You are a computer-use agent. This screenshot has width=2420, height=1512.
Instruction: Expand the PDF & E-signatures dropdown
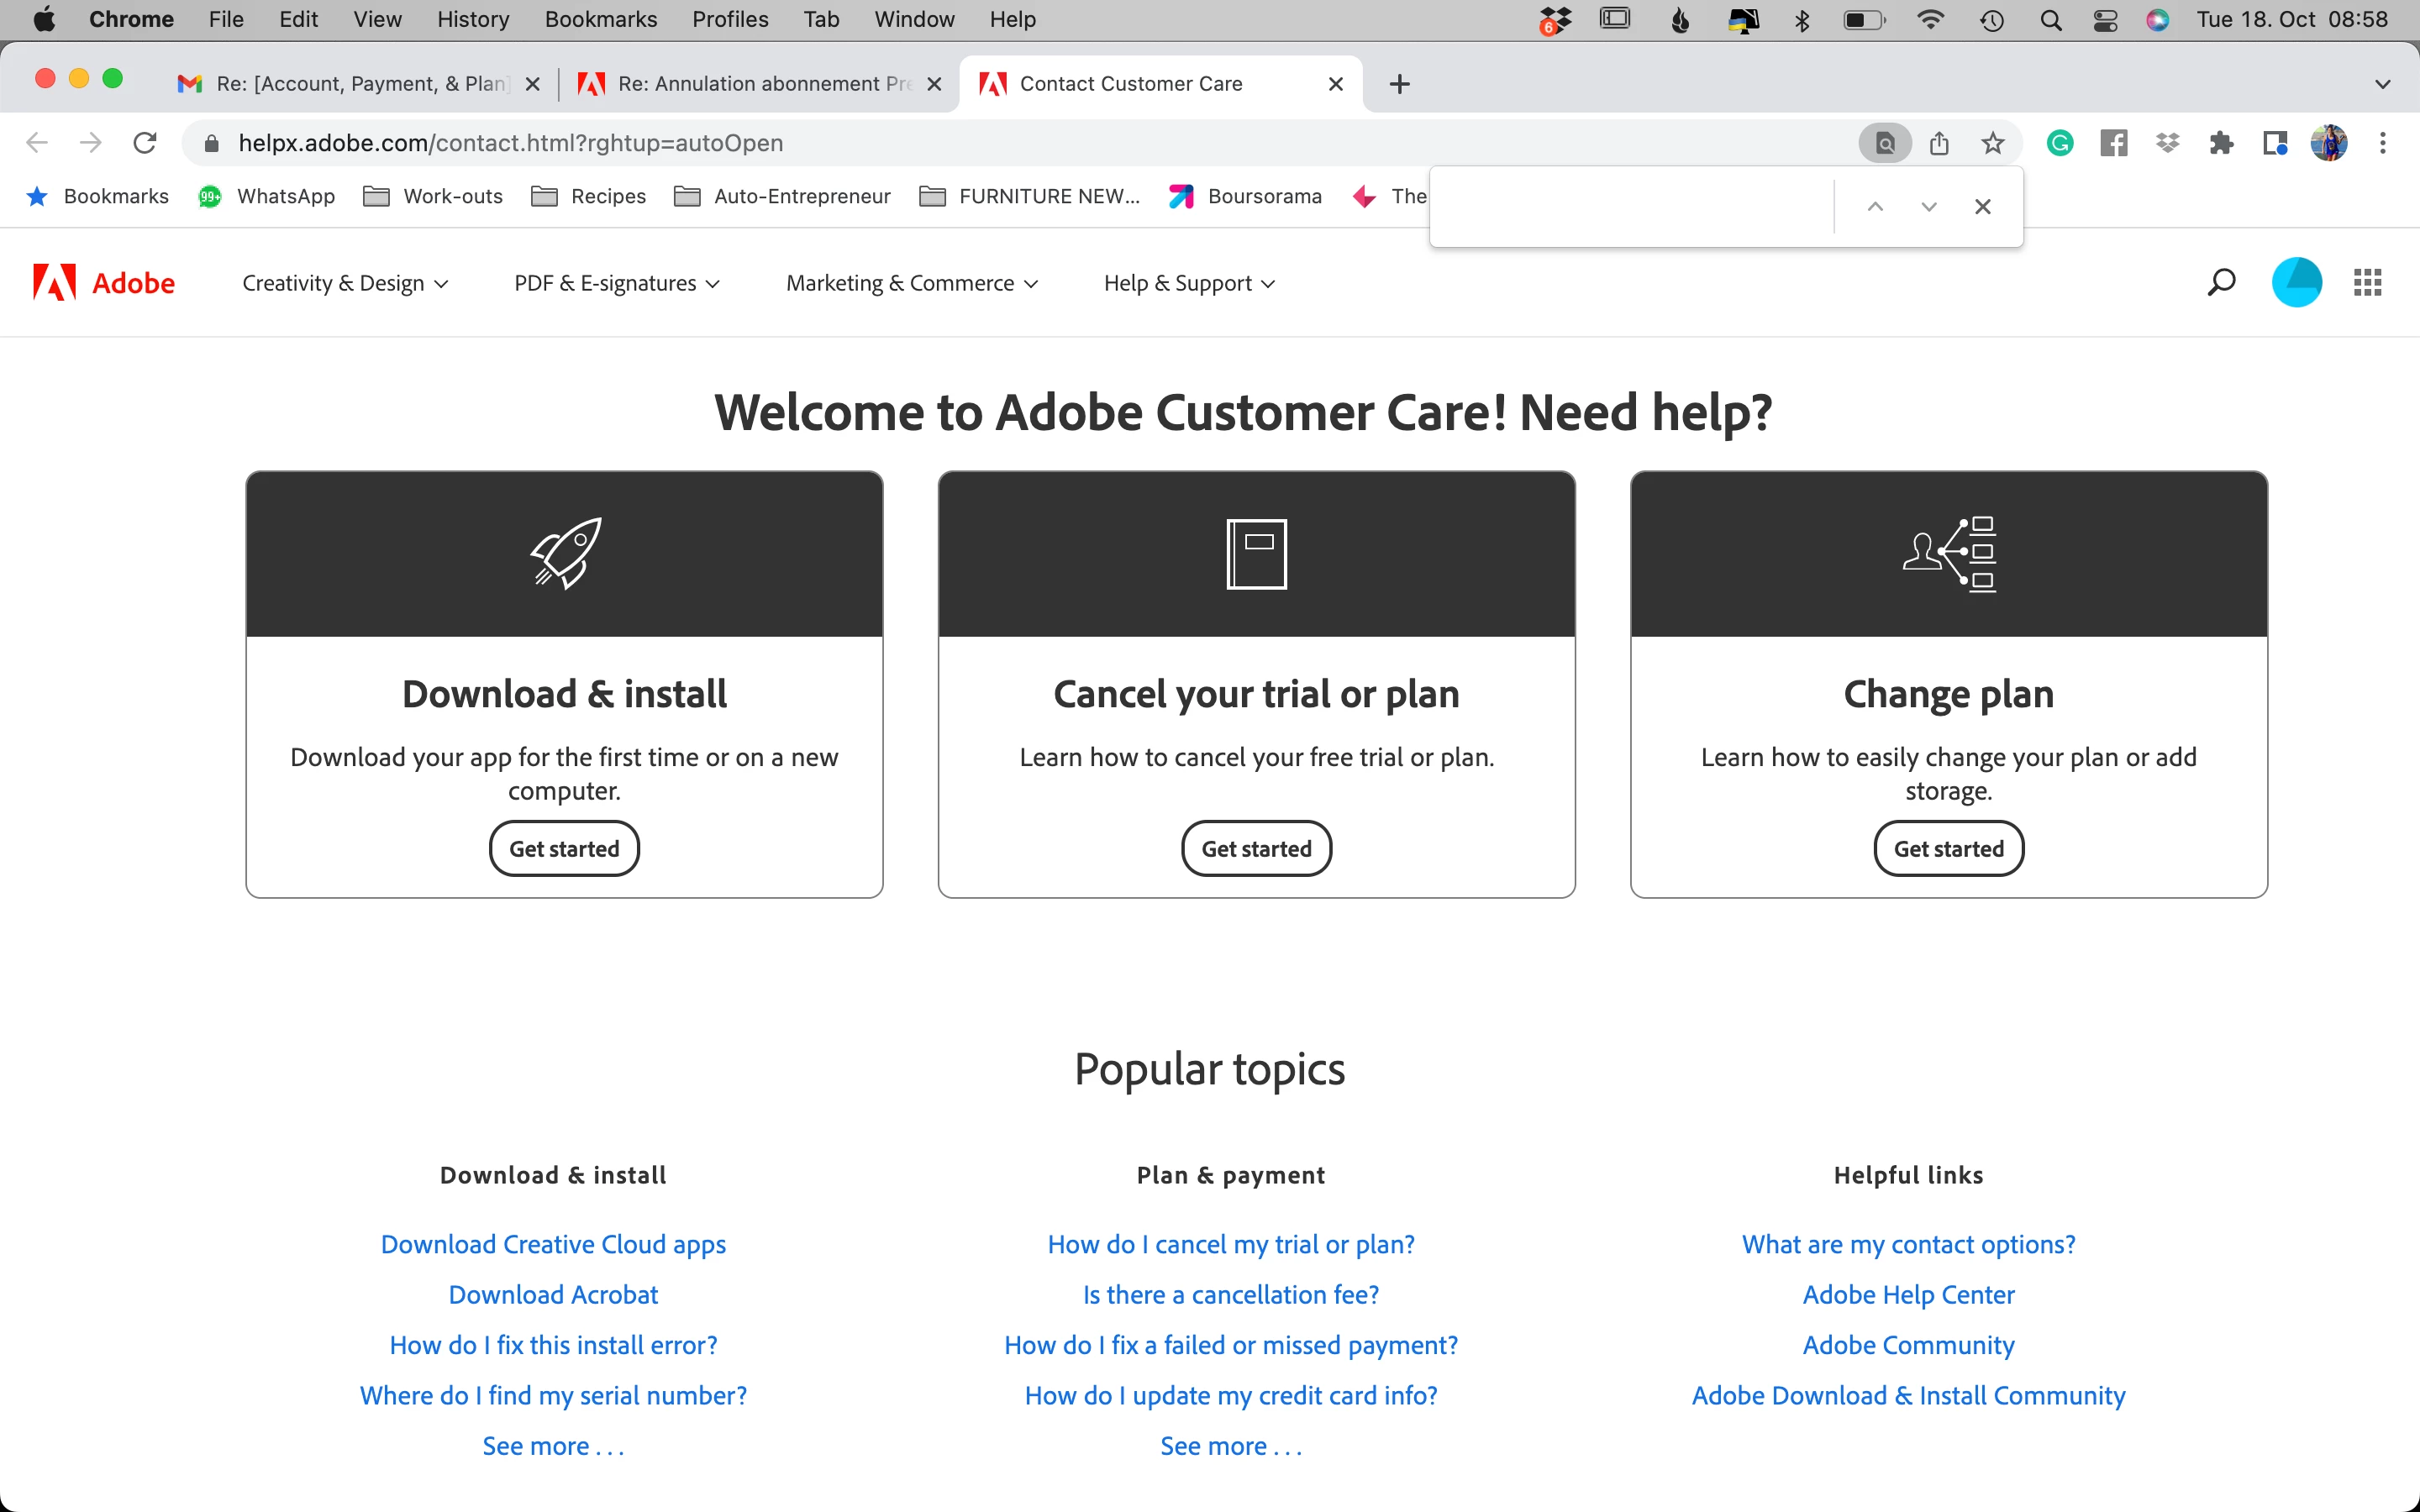click(616, 283)
